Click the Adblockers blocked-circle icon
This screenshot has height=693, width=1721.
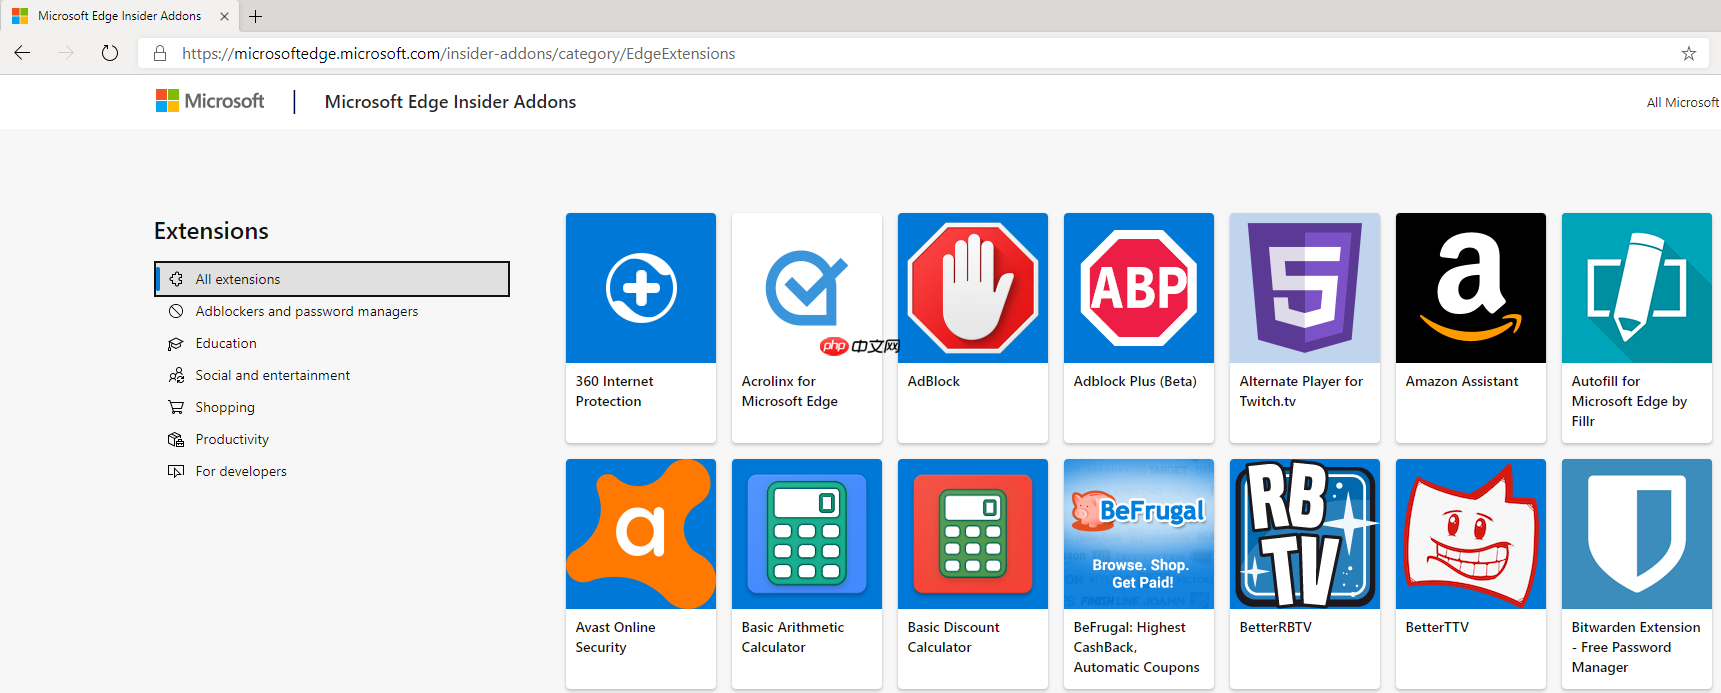coord(176,311)
